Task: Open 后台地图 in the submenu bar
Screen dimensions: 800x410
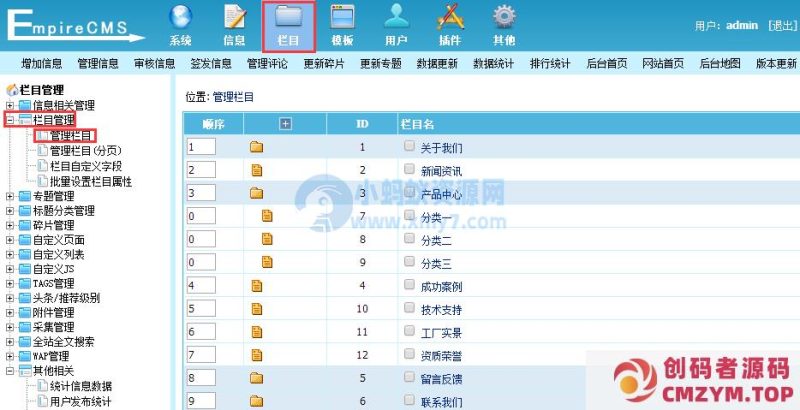Action: tap(720, 64)
